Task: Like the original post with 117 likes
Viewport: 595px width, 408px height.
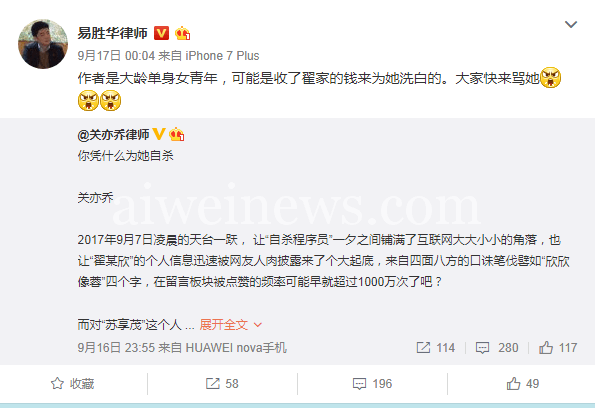Action: (558, 348)
